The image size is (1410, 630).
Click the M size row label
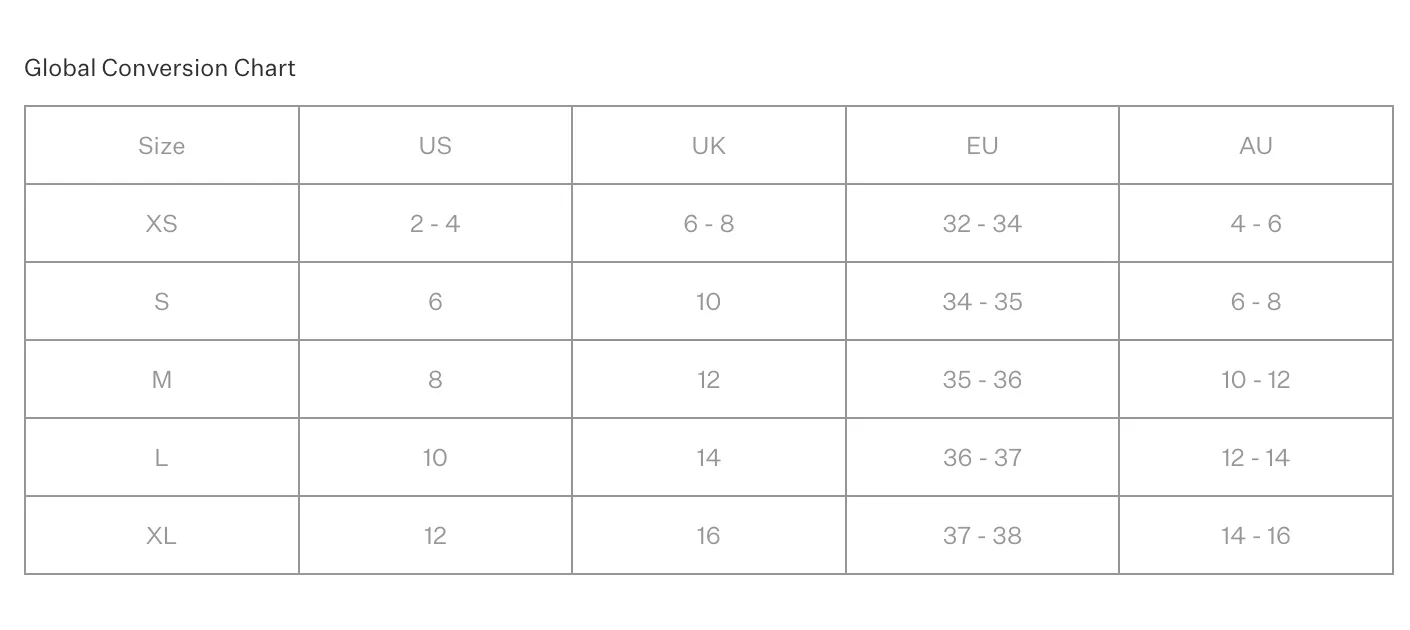click(x=162, y=380)
